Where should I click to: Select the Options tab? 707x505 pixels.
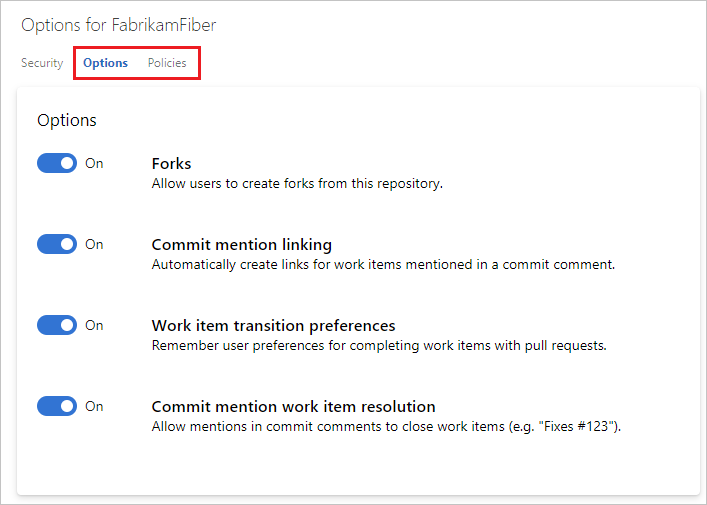click(x=106, y=63)
